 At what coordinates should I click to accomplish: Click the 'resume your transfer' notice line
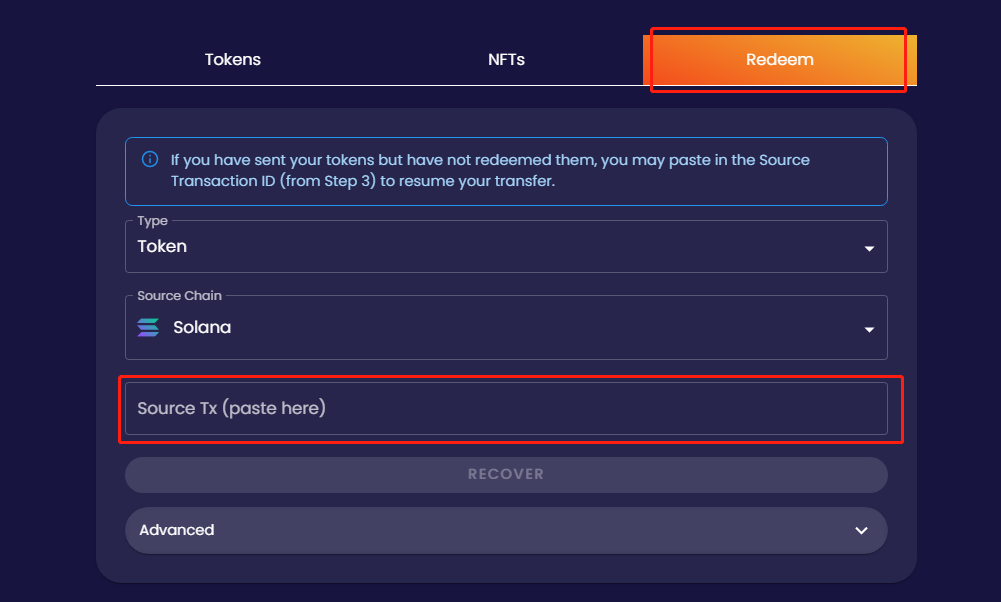(x=363, y=181)
